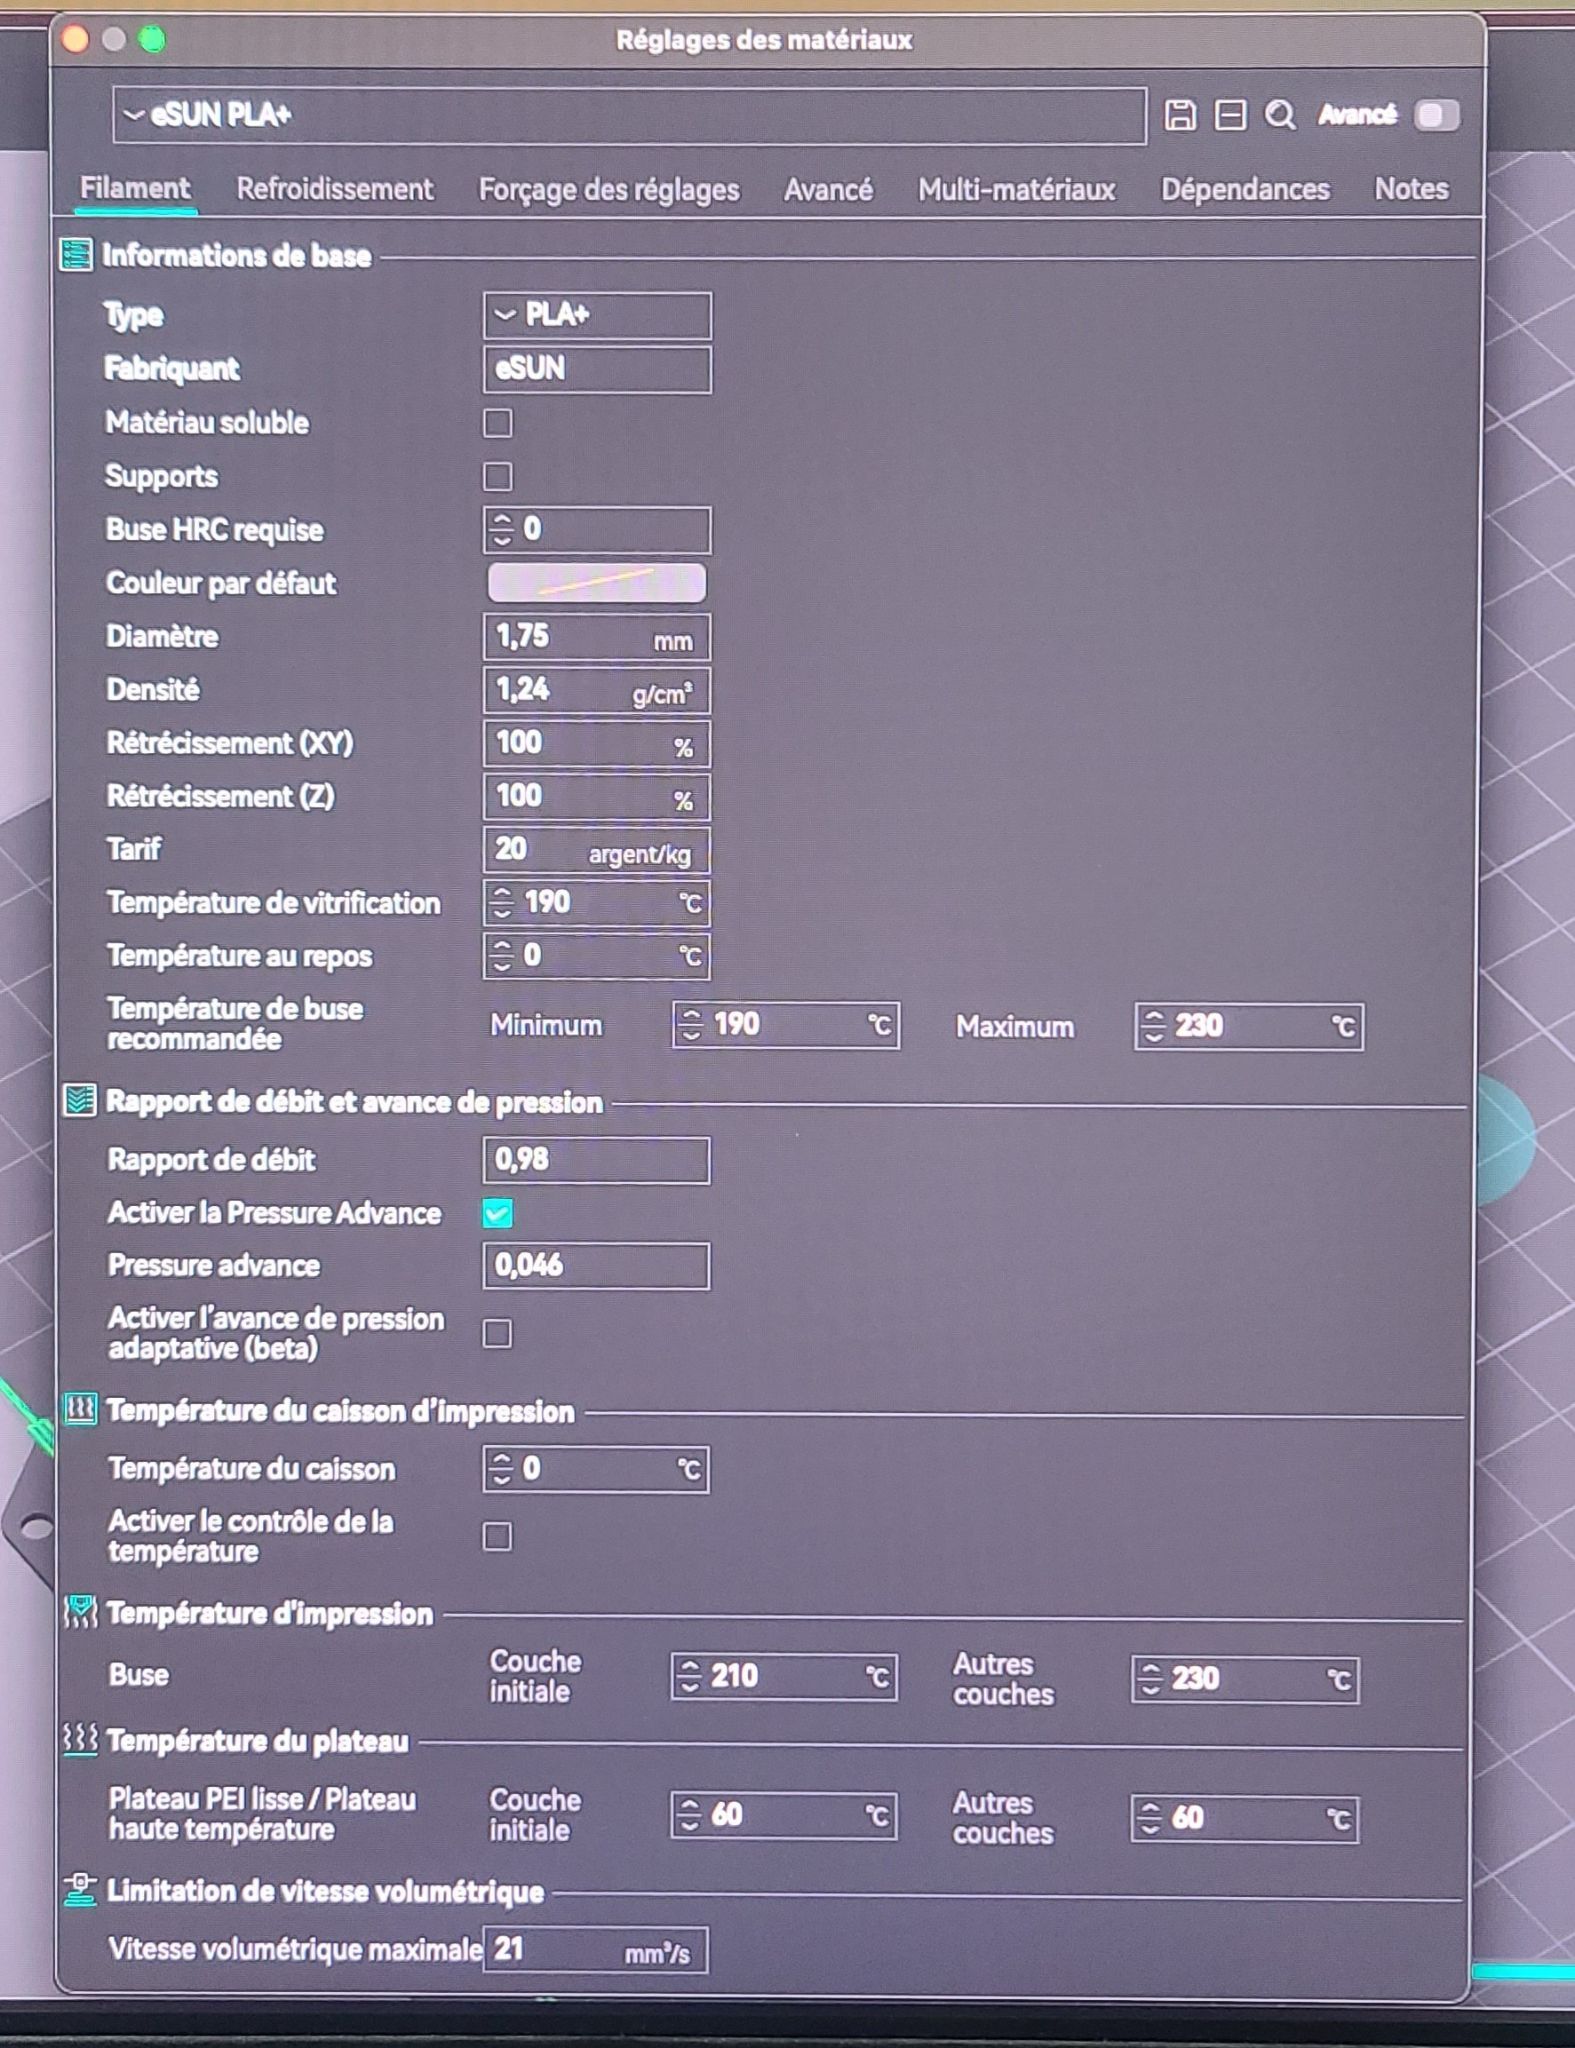Click the Diamètre 1,75 mm field
This screenshot has height=2048, width=1575.
tap(598, 637)
